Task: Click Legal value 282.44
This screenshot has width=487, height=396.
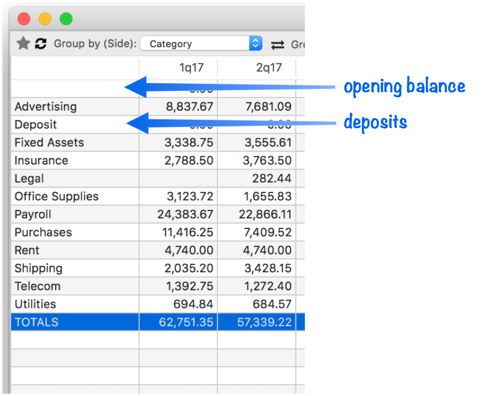Action: point(272,179)
